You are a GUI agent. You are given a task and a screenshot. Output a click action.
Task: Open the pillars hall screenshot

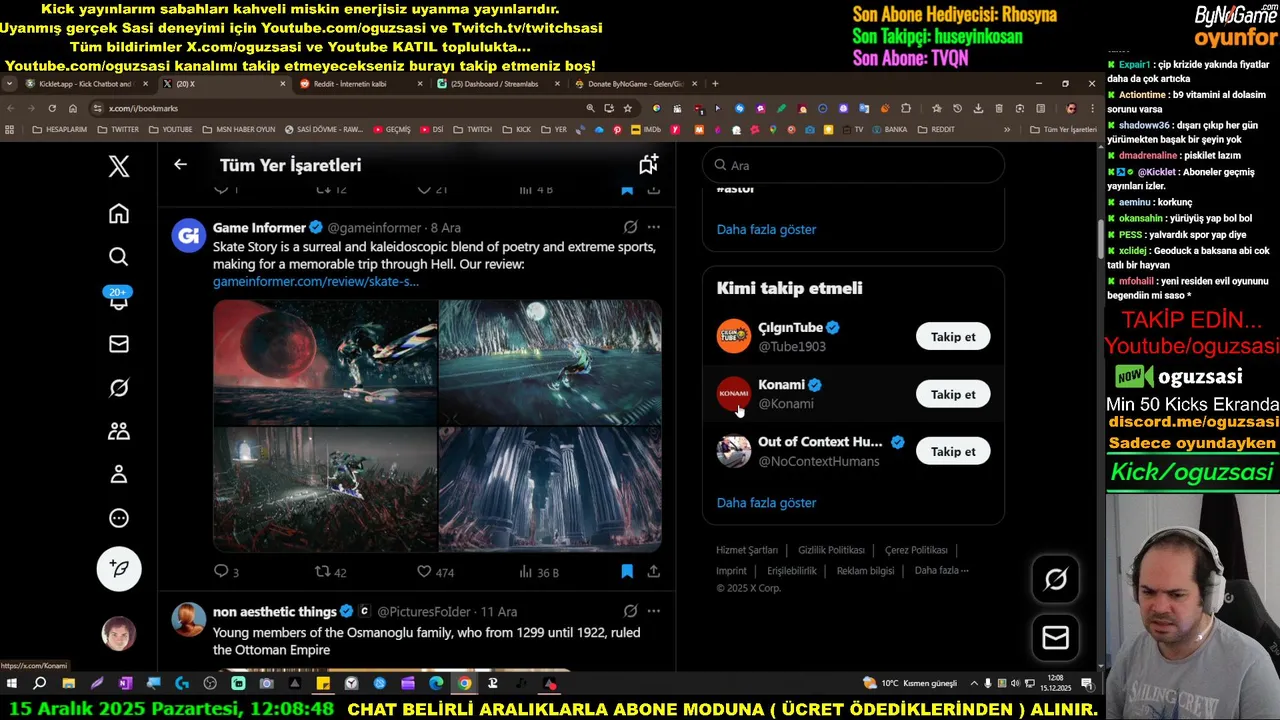(550, 489)
